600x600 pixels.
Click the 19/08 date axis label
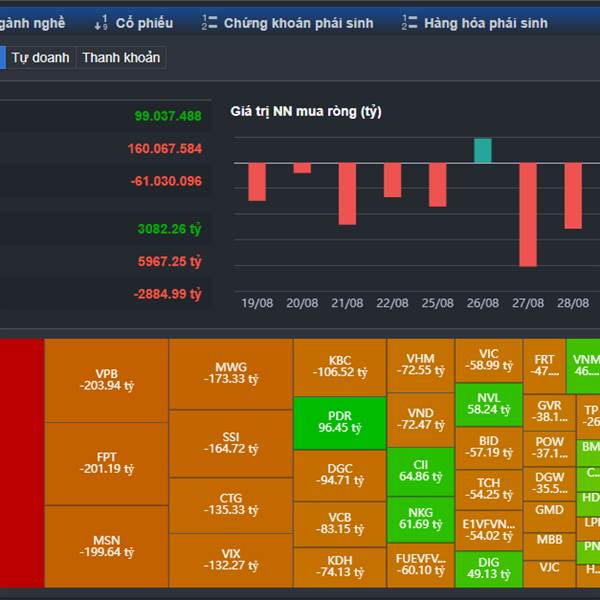click(257, 303)
